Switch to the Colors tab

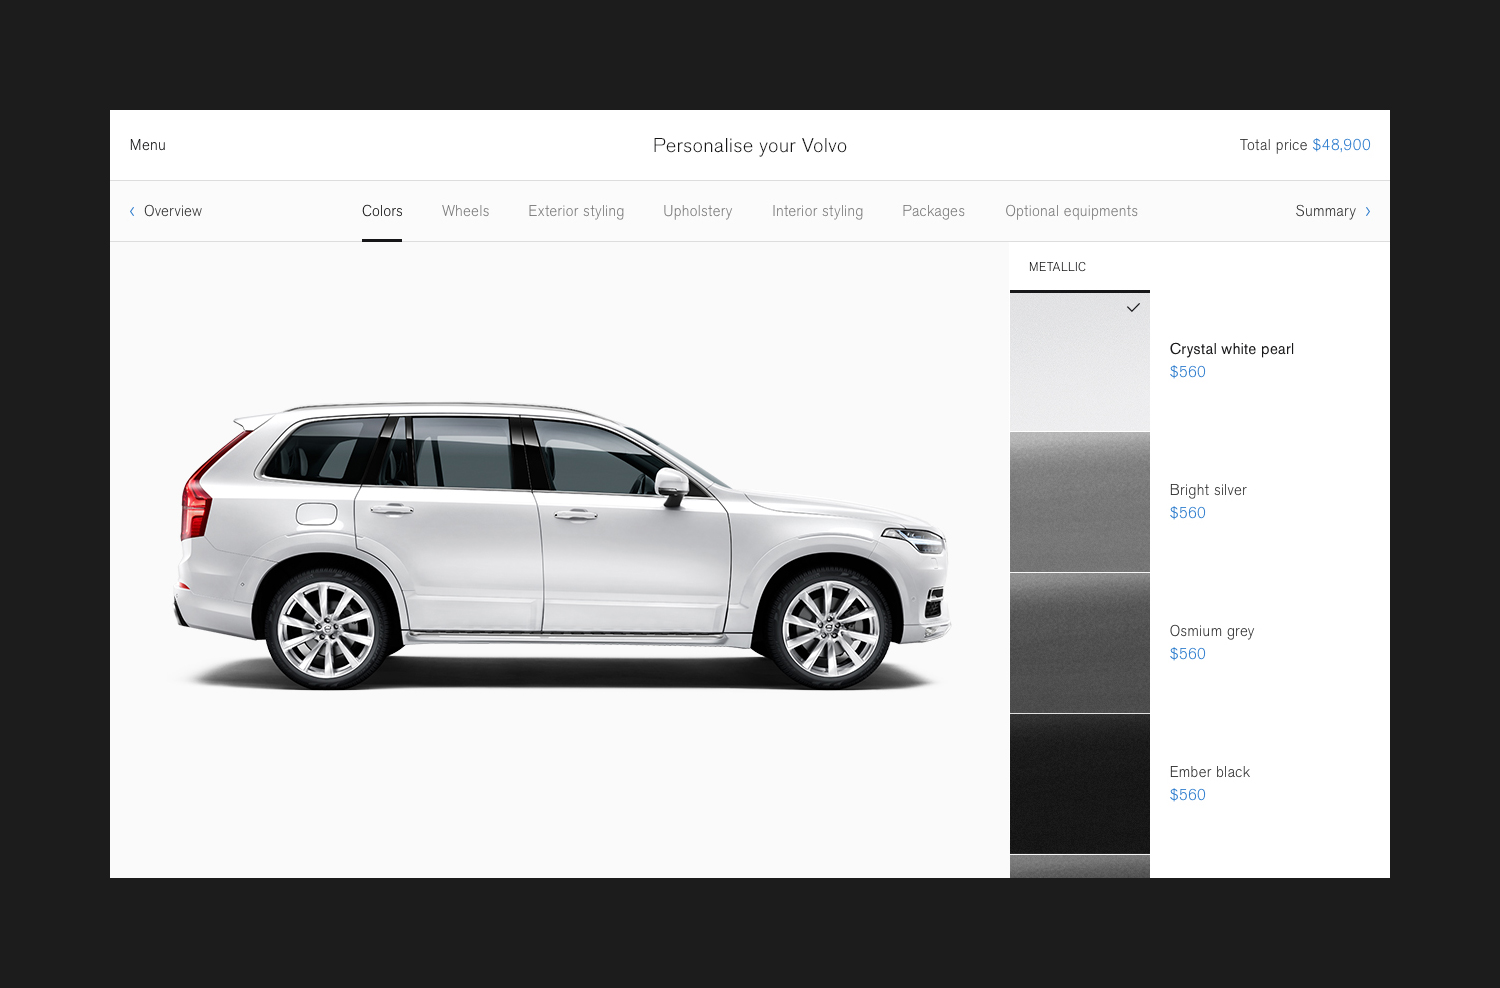tap(382, 211)
